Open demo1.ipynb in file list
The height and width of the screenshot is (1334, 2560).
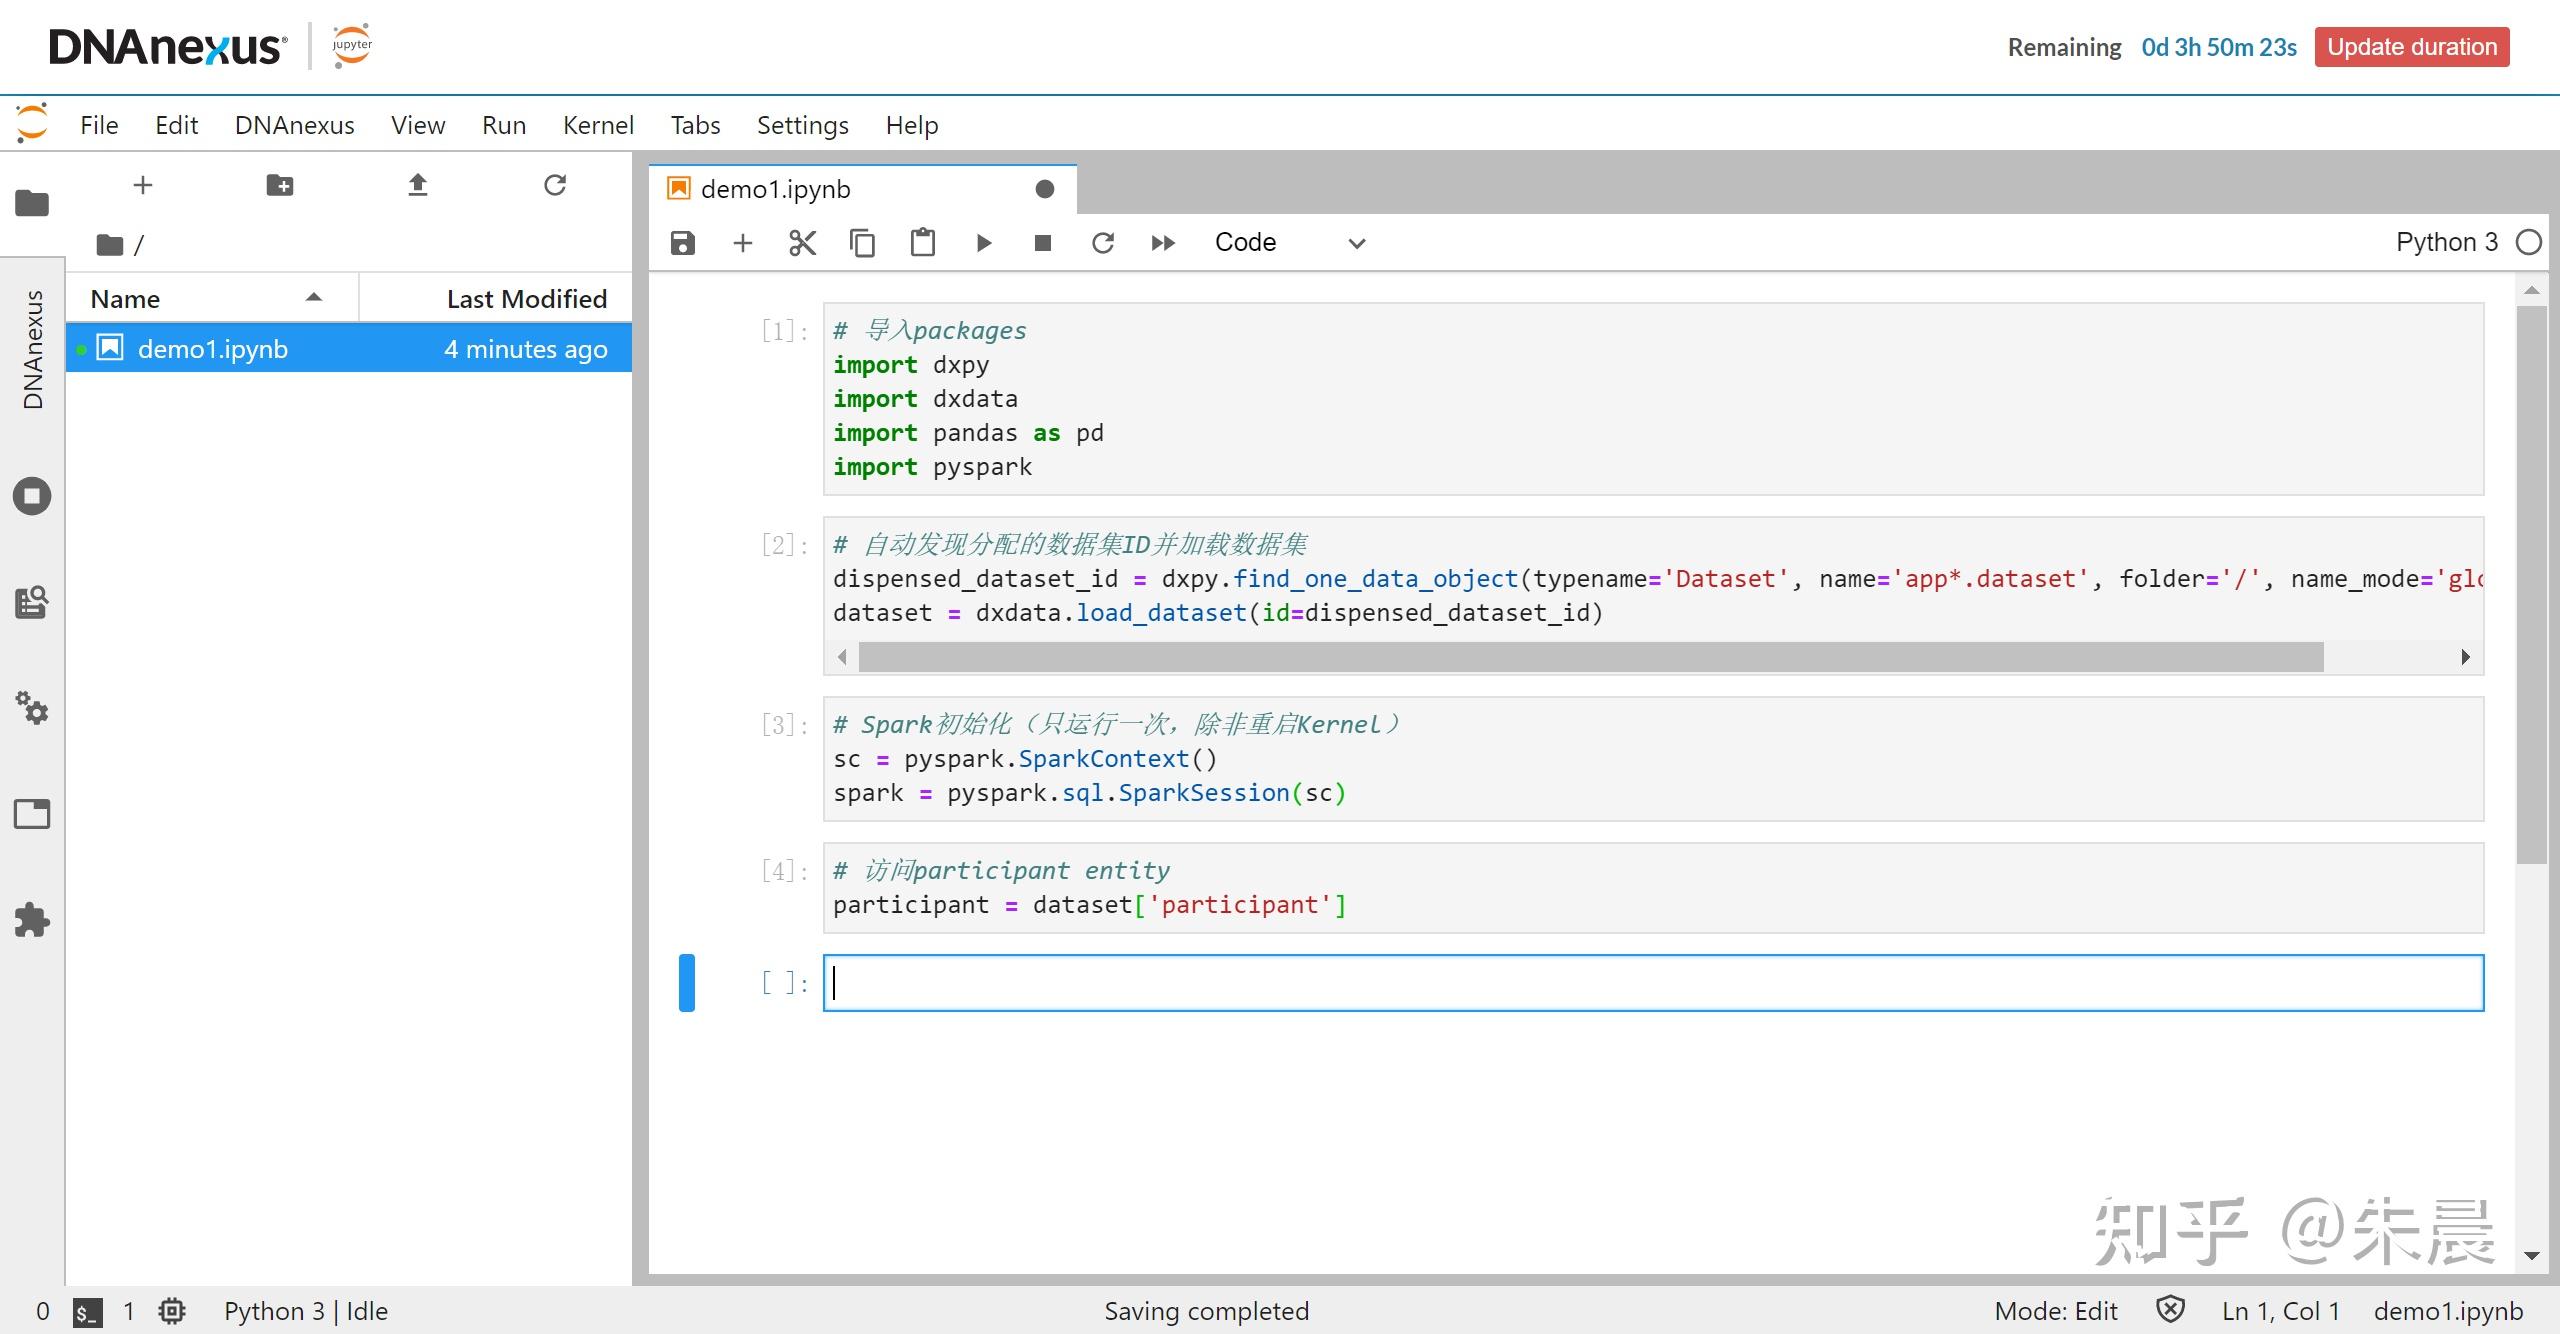pyautogui.click(x=213, y=349)
